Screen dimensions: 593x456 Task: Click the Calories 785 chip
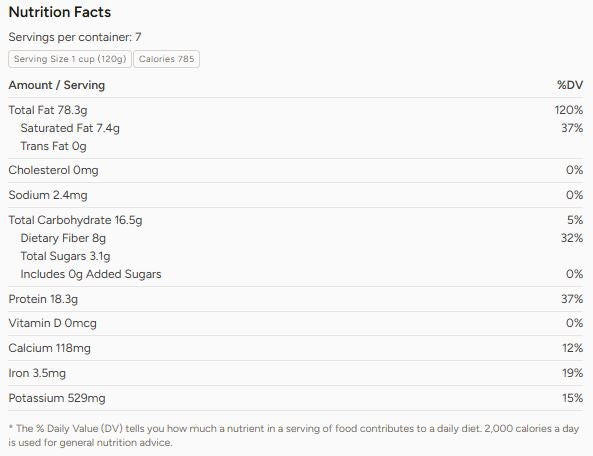[166, 59]
